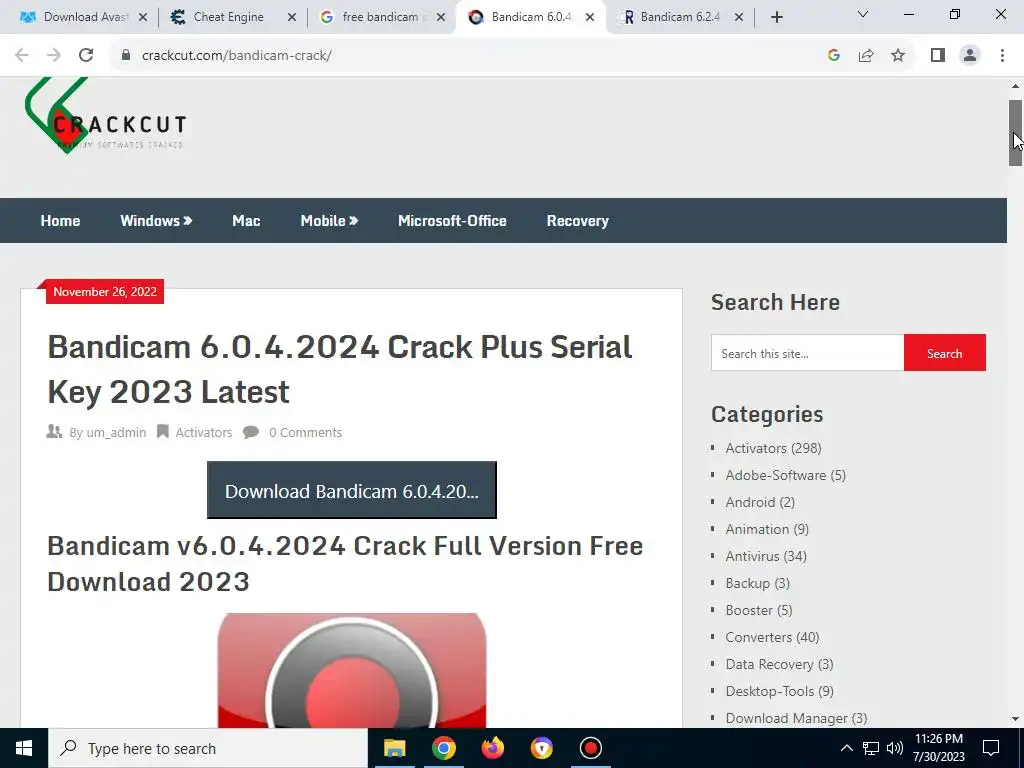1024x768 pixels.
Task: Open the tab search chevron
Action: pos(863,14)
